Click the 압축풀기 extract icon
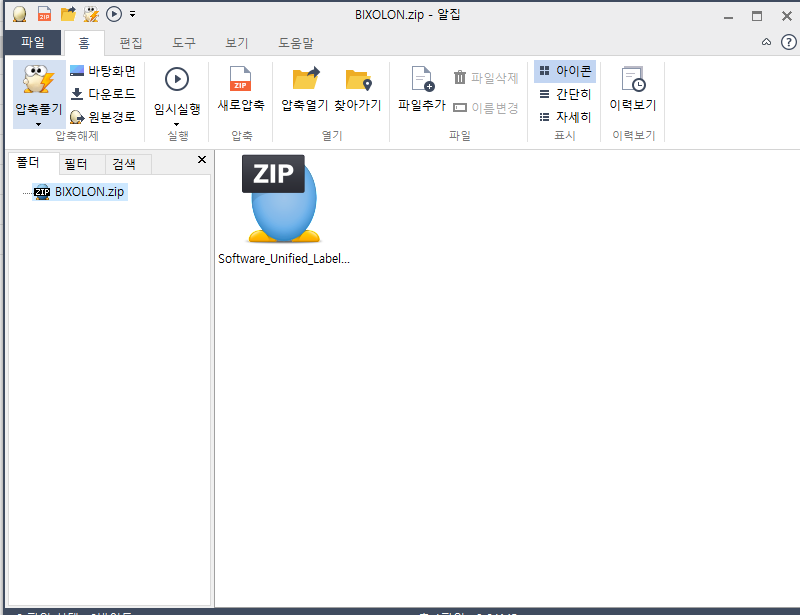This screenshot has width=800, height=615. point(39,80)
